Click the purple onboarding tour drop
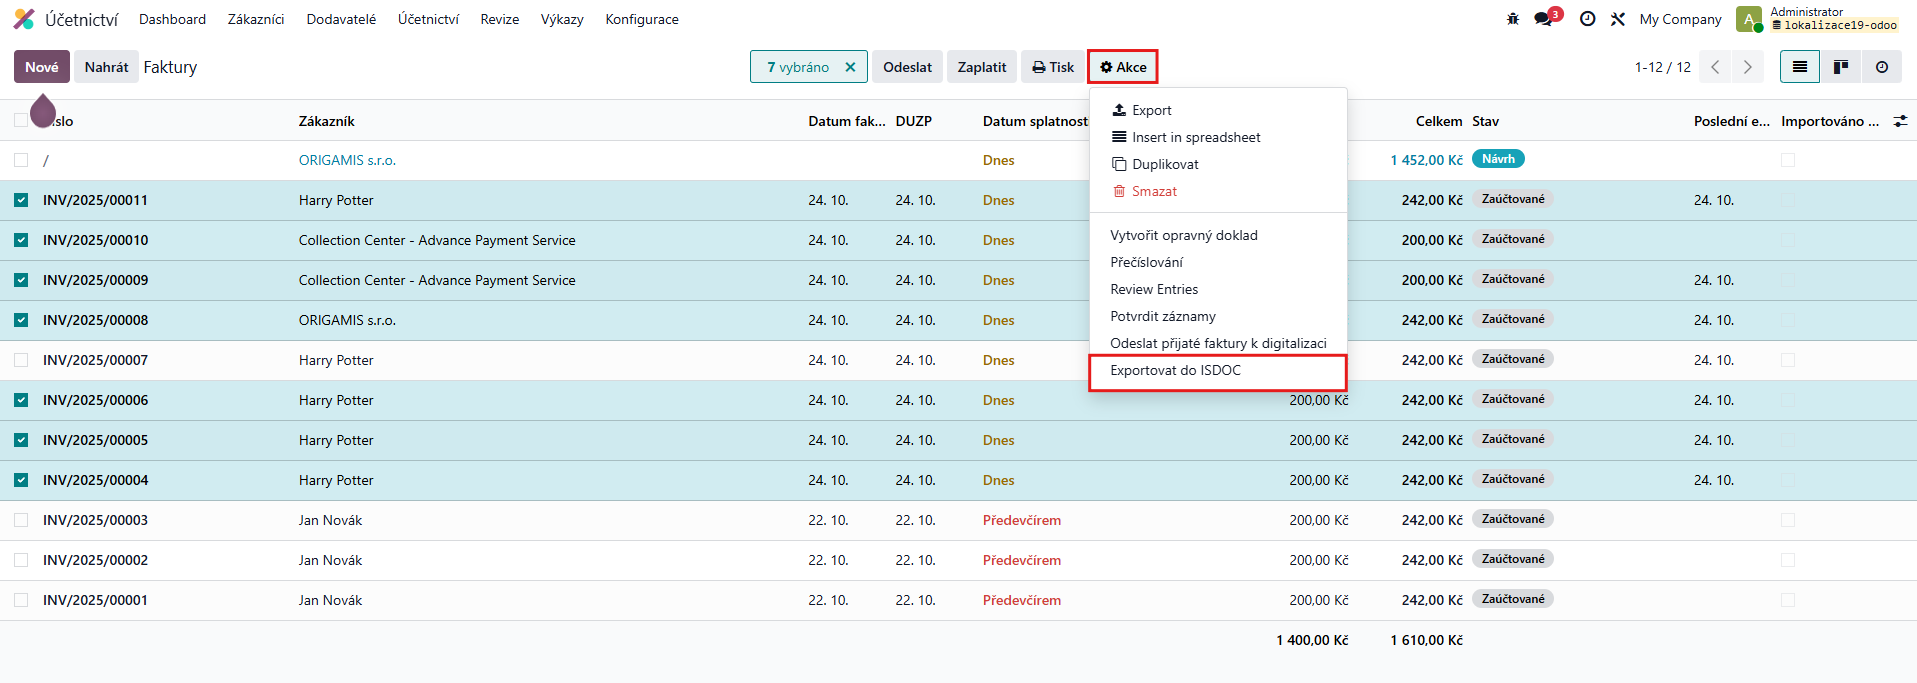This screenshot has width=1917, height=683. (x=42, y=110)
